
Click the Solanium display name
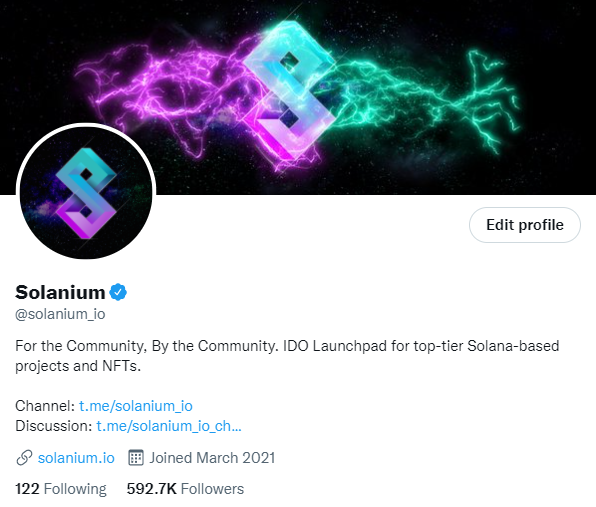pos(60,292)
